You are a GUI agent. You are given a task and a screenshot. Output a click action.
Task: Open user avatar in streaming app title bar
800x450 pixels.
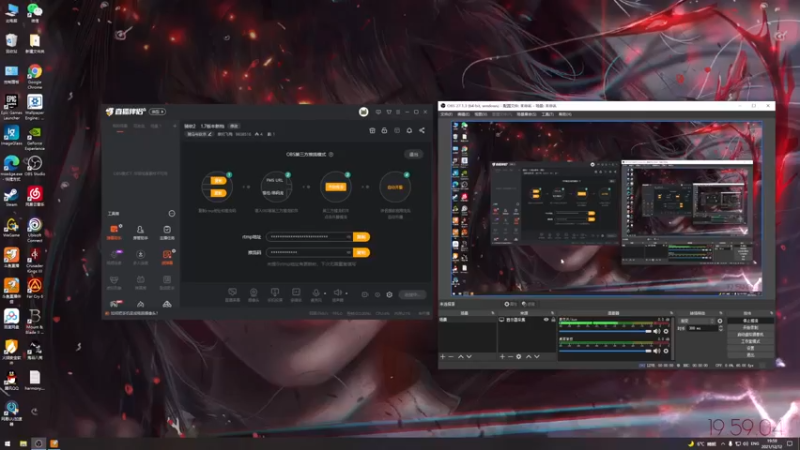pos(363,112)
